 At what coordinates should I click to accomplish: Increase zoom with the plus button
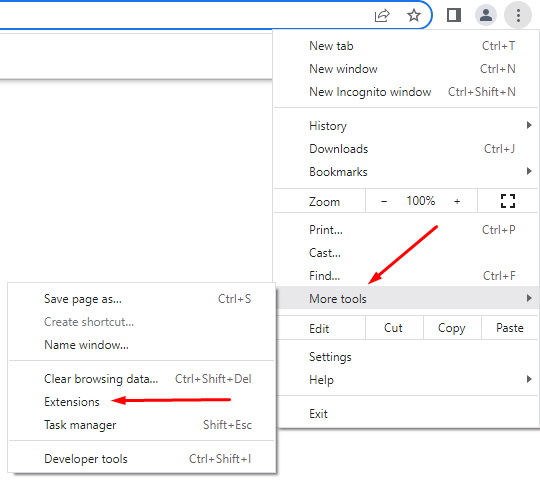[x=457, y=201]
